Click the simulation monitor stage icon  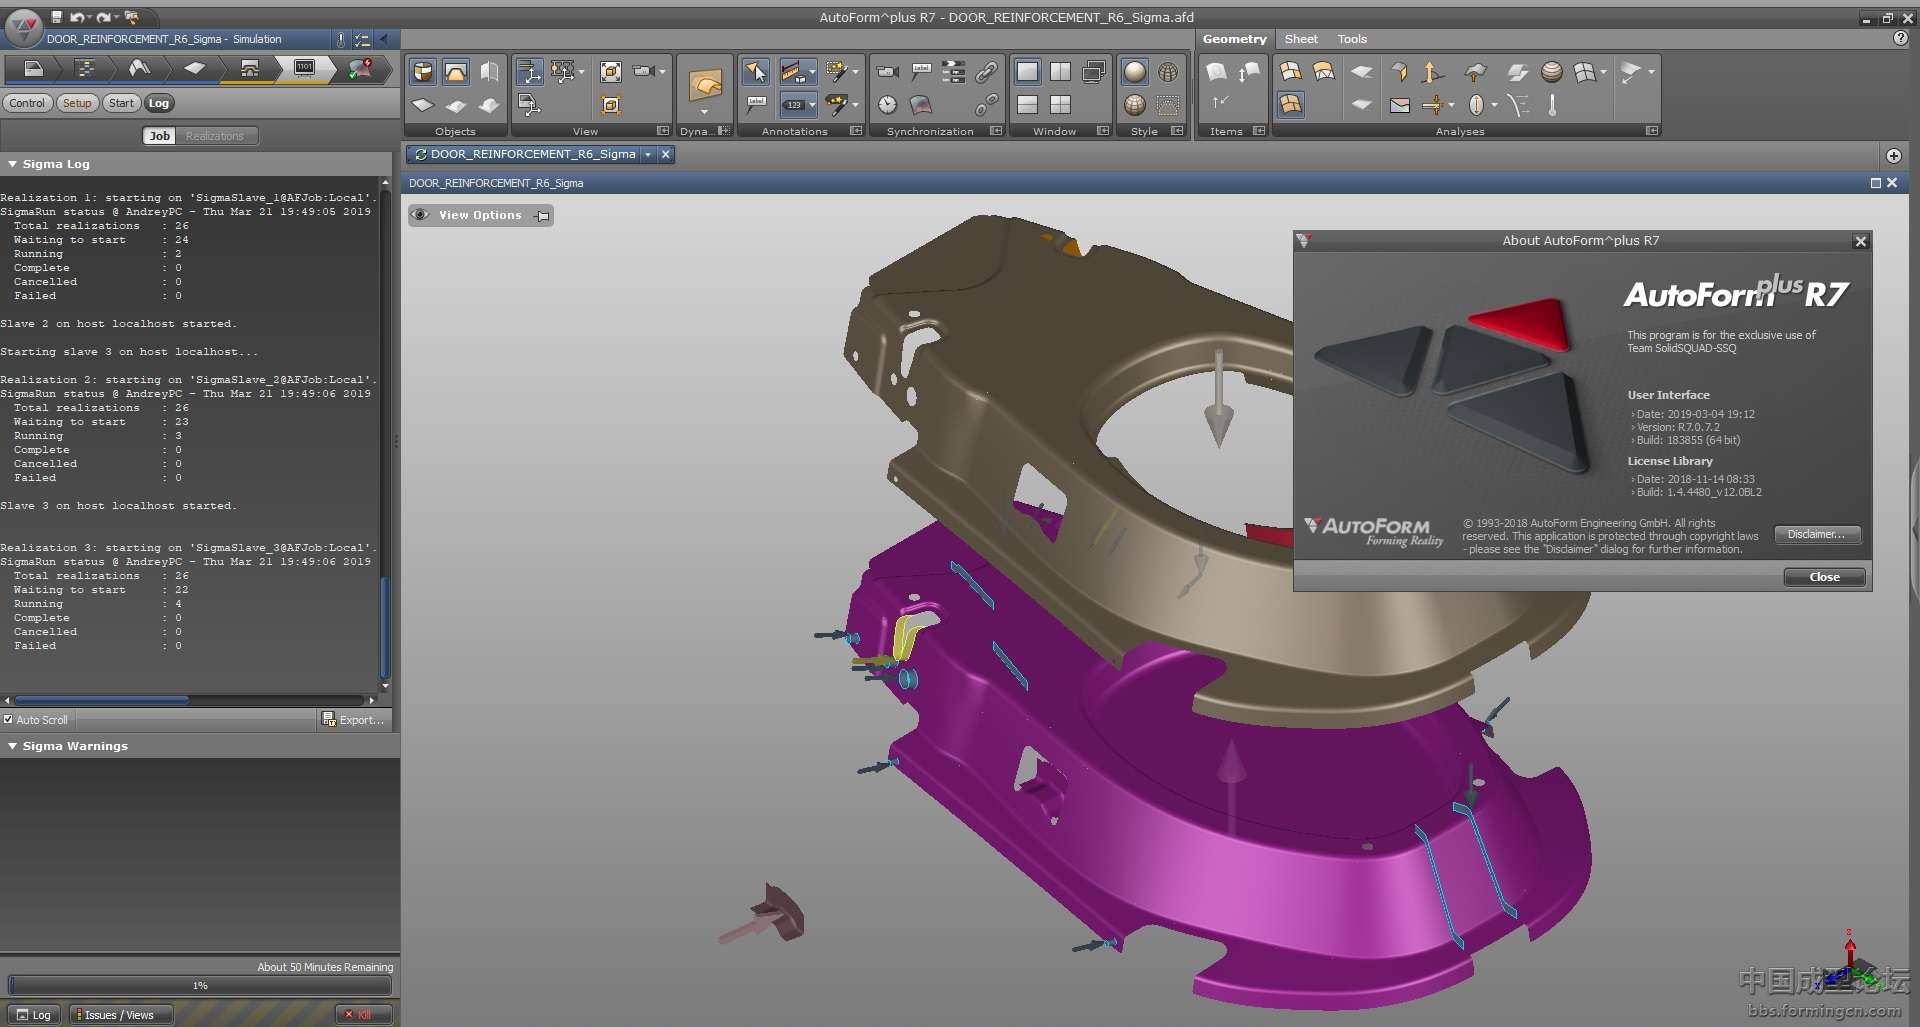point(304,68)
